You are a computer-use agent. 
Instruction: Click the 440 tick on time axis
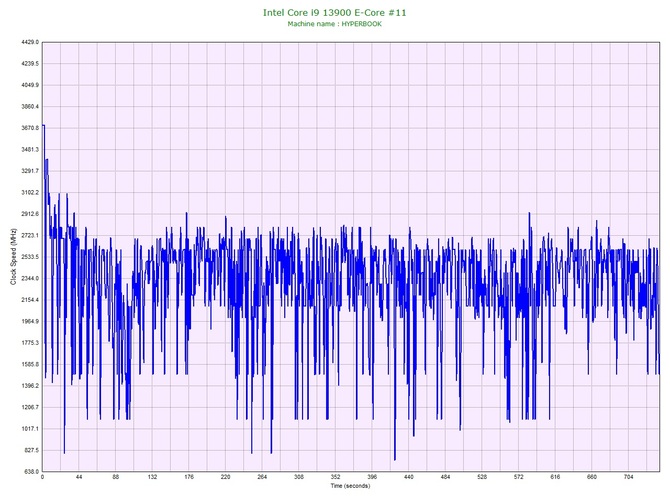click(x=408, y=477)
